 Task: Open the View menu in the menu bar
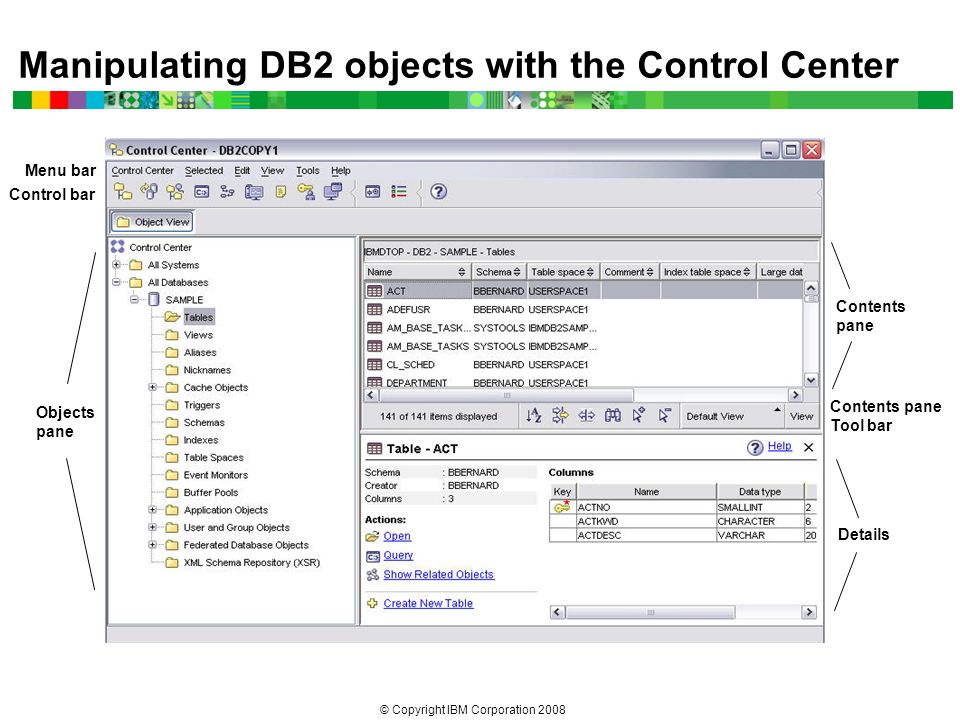pos(272,171)
